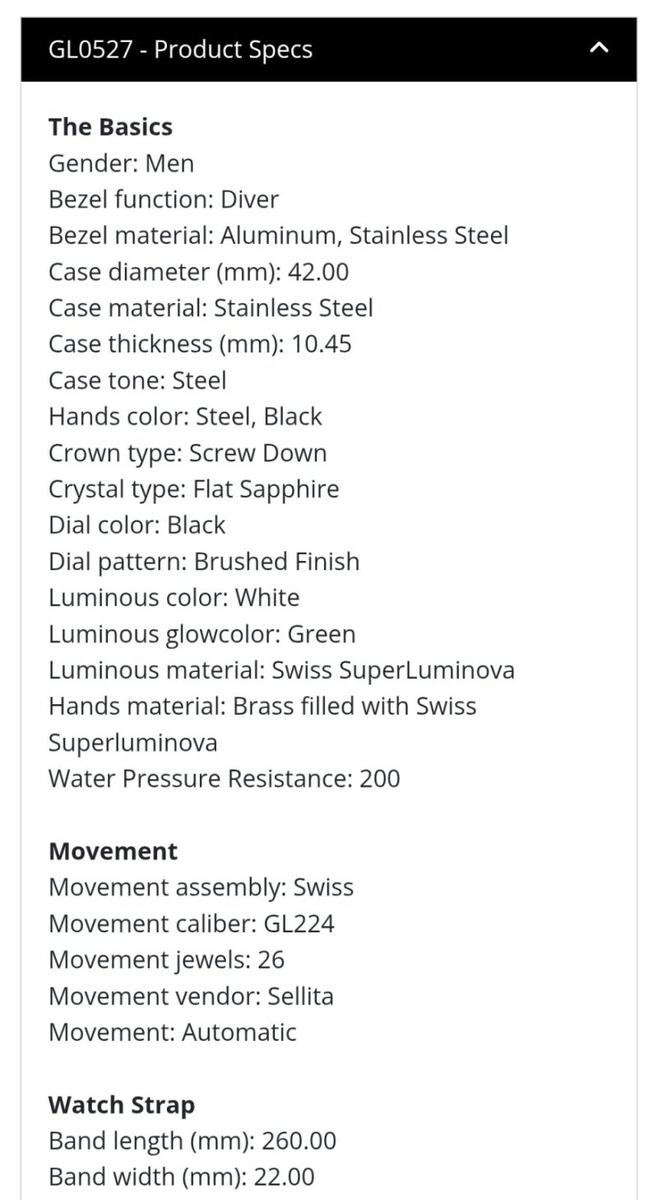The width and height of the screenshot is (658, 1200).
Task: Select Band length 260.00 line
Action: pyautogui.click(x=192, y=1141)
